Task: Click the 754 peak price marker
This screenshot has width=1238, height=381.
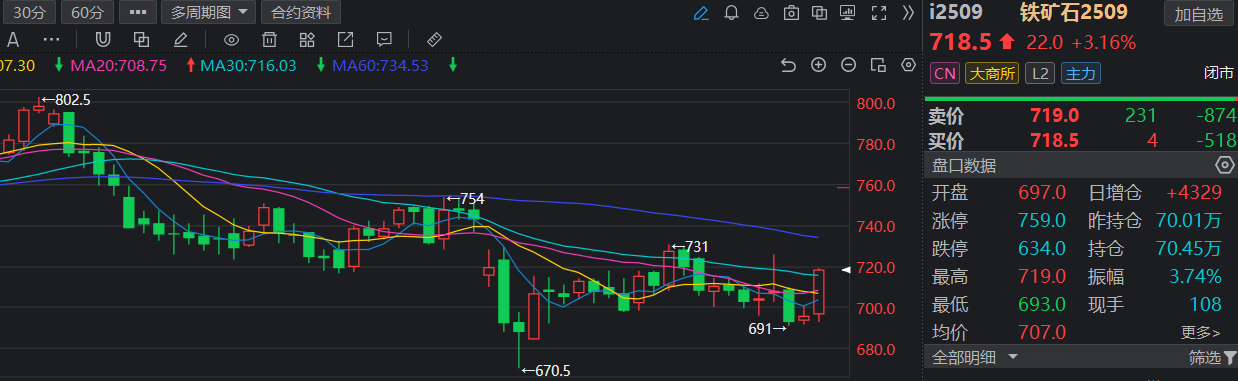Action: point(464,198)
